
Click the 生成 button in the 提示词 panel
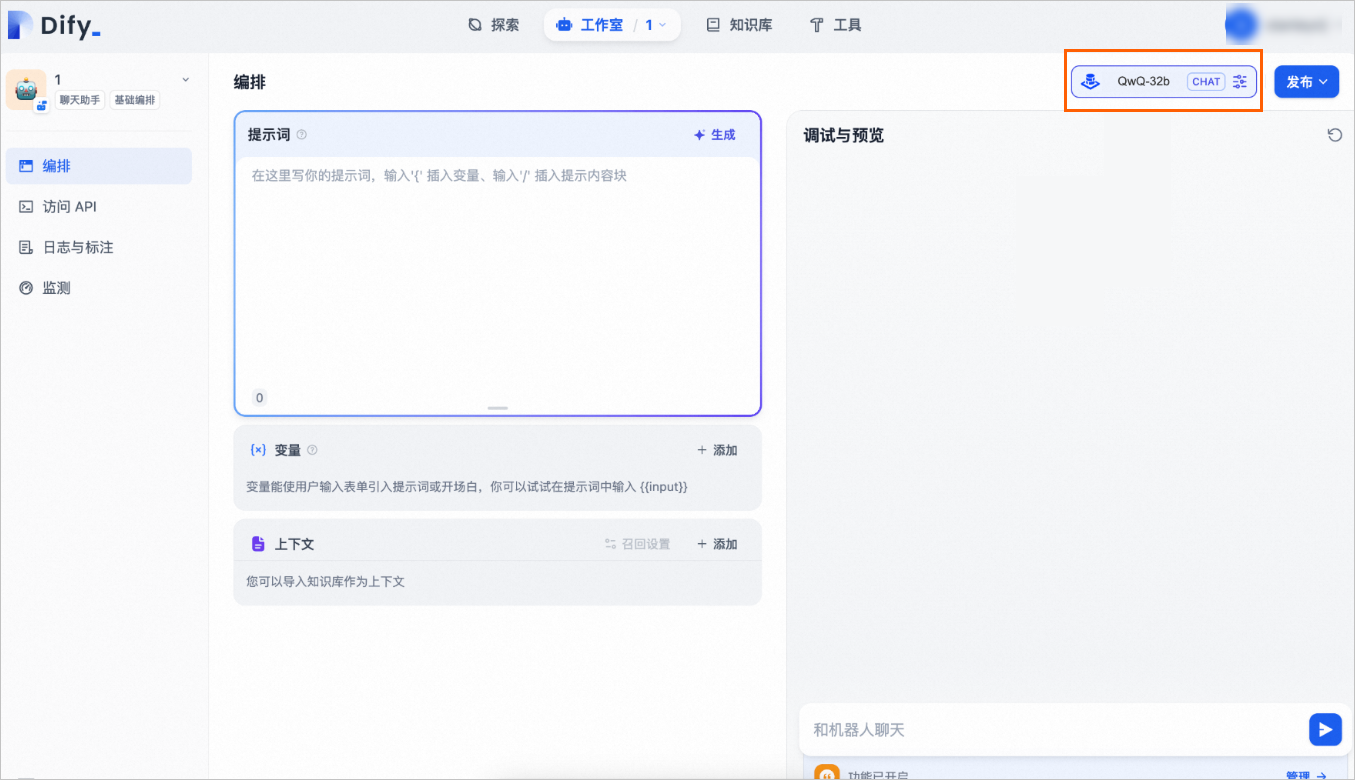(715, 133)
